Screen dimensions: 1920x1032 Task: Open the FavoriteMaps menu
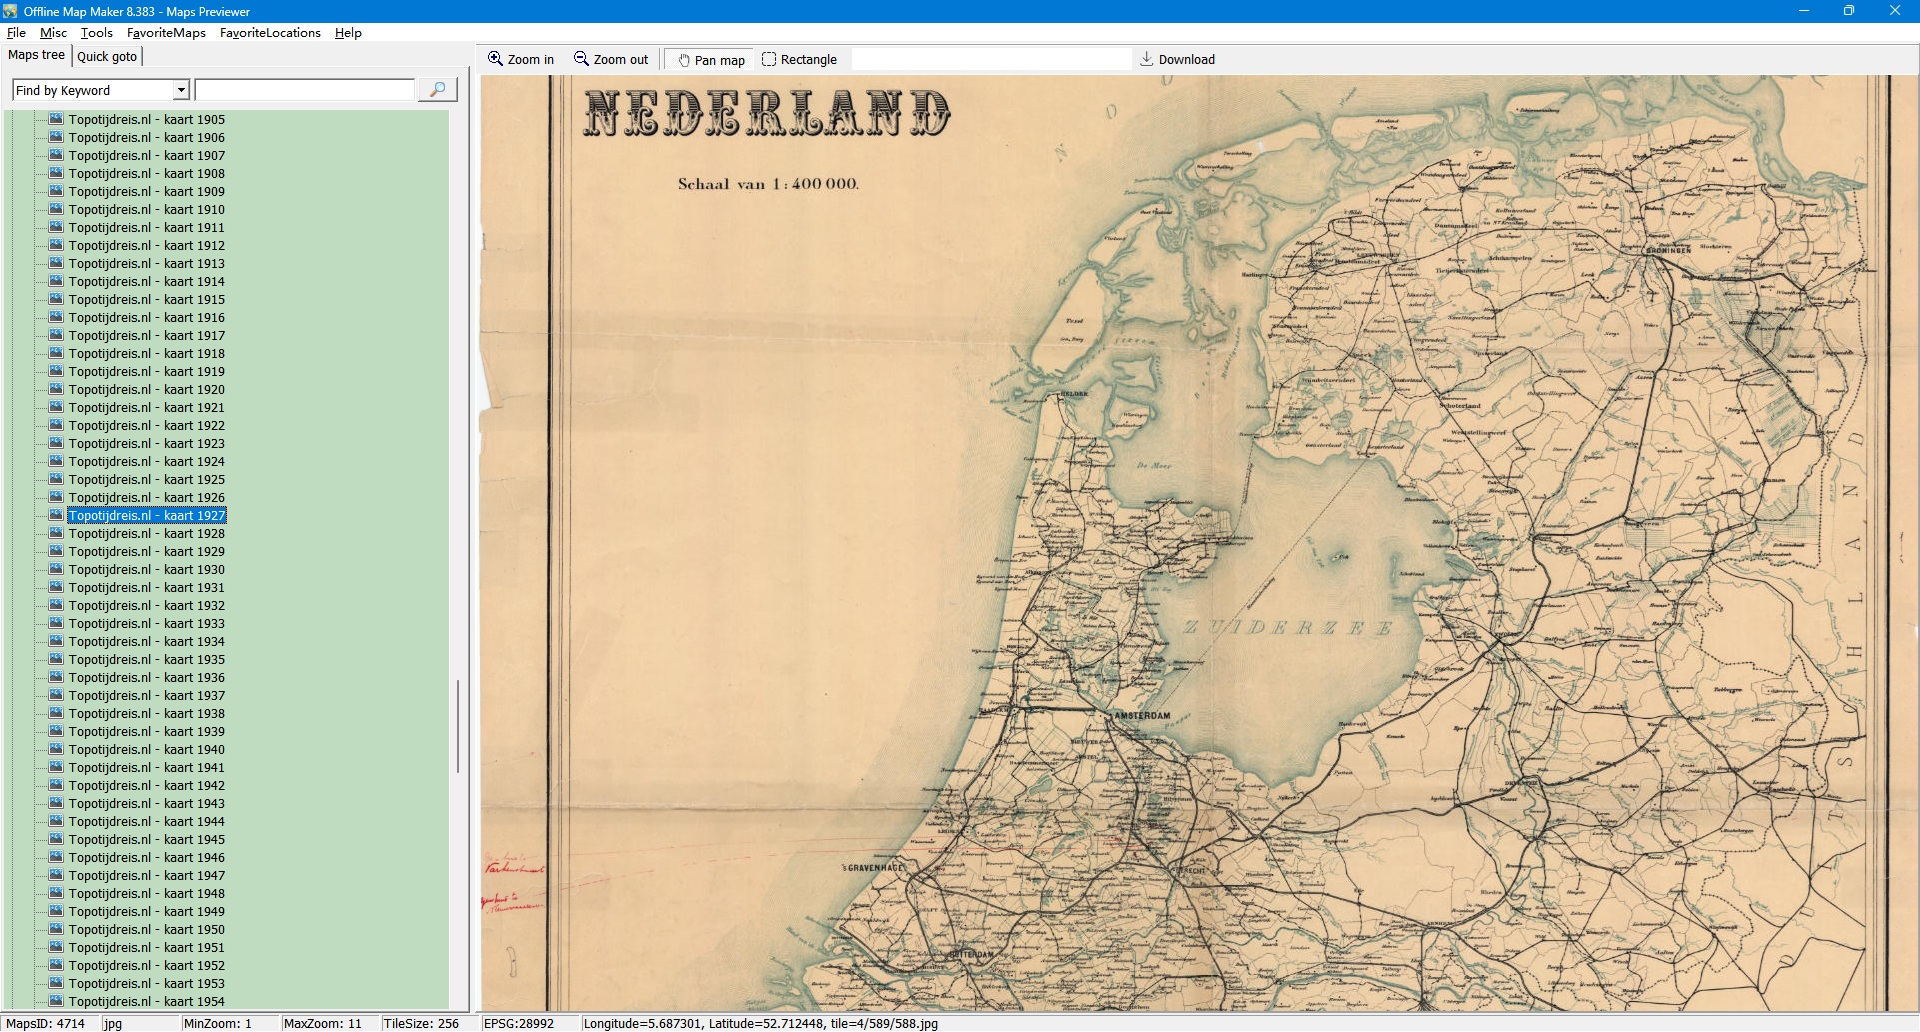pos(166,33)
